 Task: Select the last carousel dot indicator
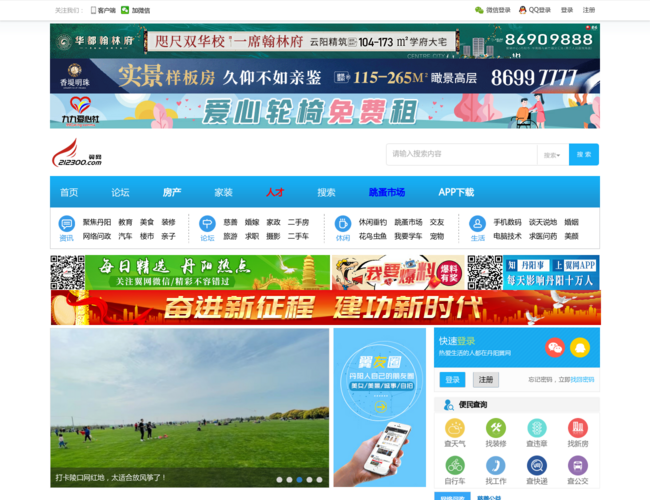pos(319,480)
